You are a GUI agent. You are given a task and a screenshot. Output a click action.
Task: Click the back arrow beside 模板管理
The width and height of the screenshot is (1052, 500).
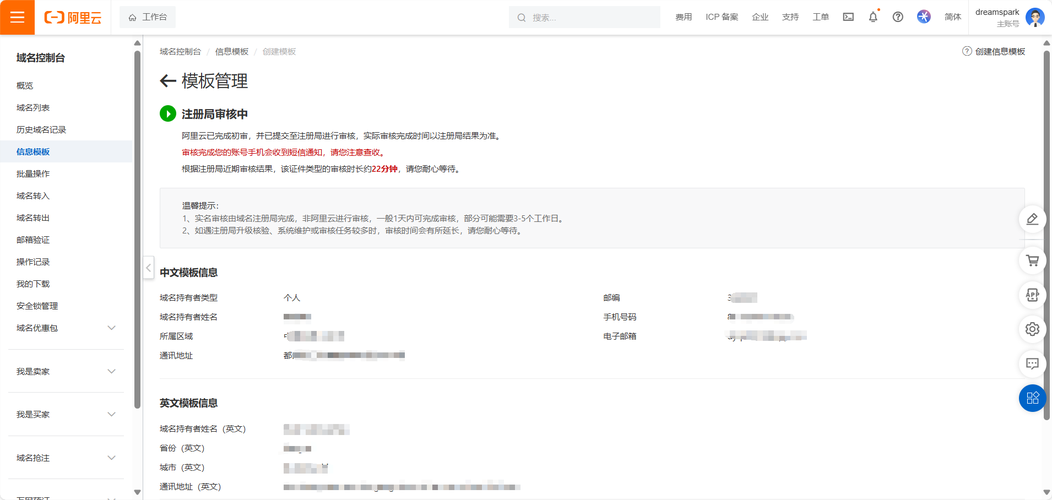pyautogui.click(x=168, y=82)
